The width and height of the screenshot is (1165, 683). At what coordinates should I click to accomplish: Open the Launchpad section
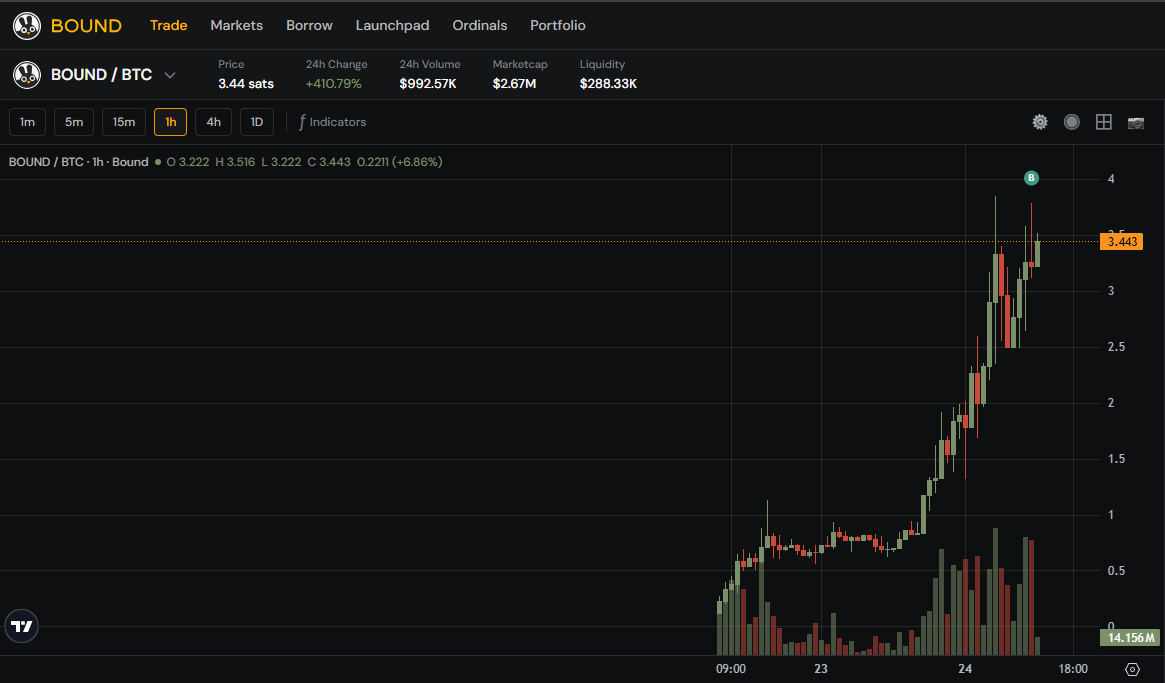coord(392,25)
